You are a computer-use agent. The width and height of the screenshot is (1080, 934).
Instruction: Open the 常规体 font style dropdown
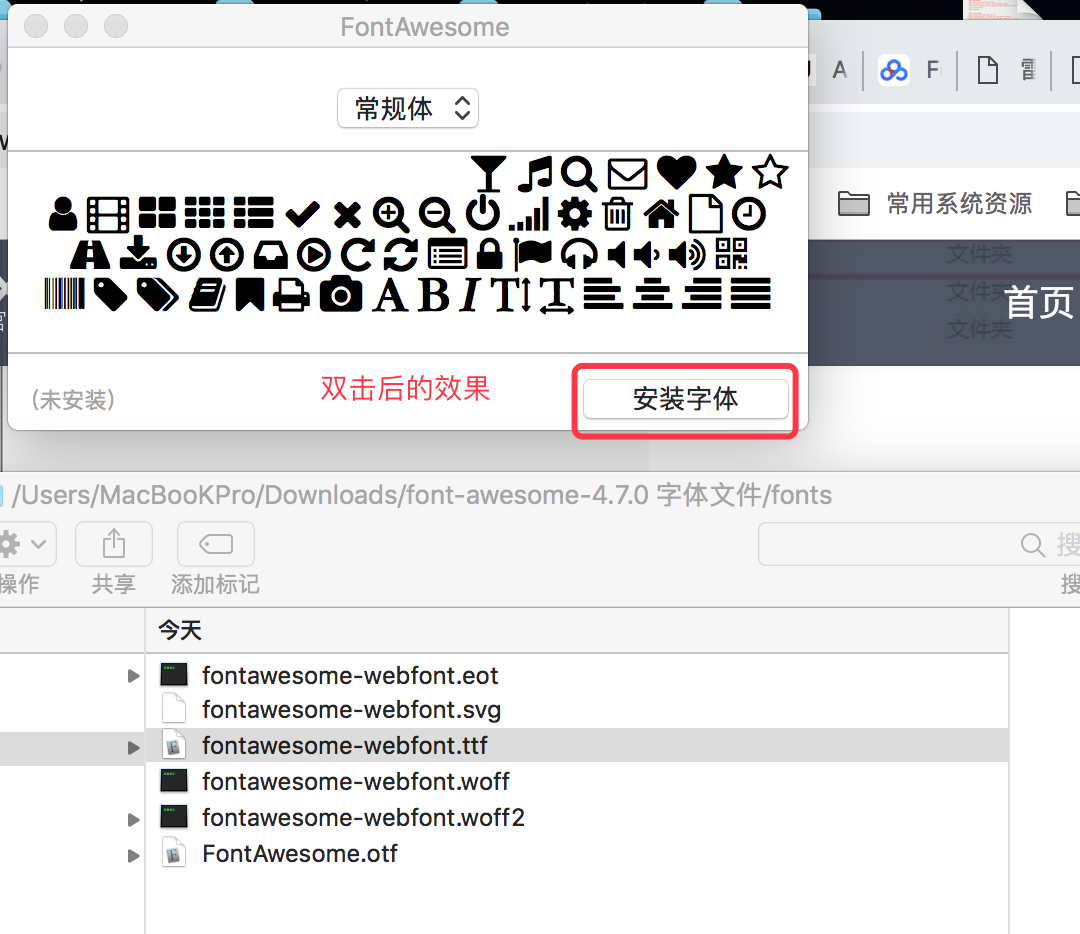tap(408, 108)
